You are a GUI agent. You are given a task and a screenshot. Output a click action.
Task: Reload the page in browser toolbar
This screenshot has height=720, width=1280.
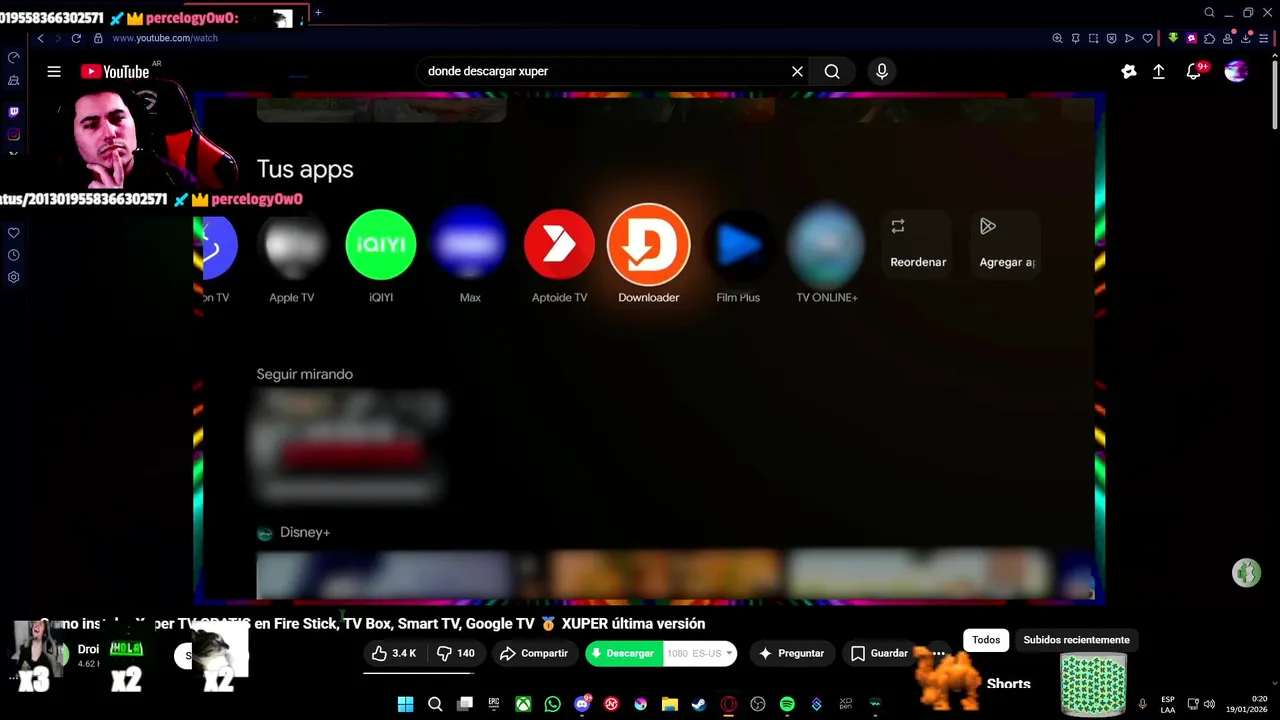(76, 38)
